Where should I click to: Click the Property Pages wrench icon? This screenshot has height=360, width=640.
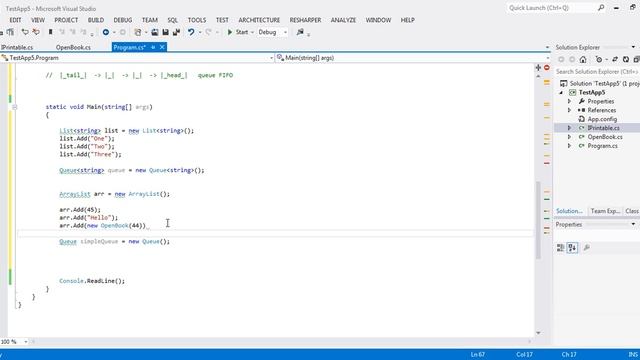point(587,248)
